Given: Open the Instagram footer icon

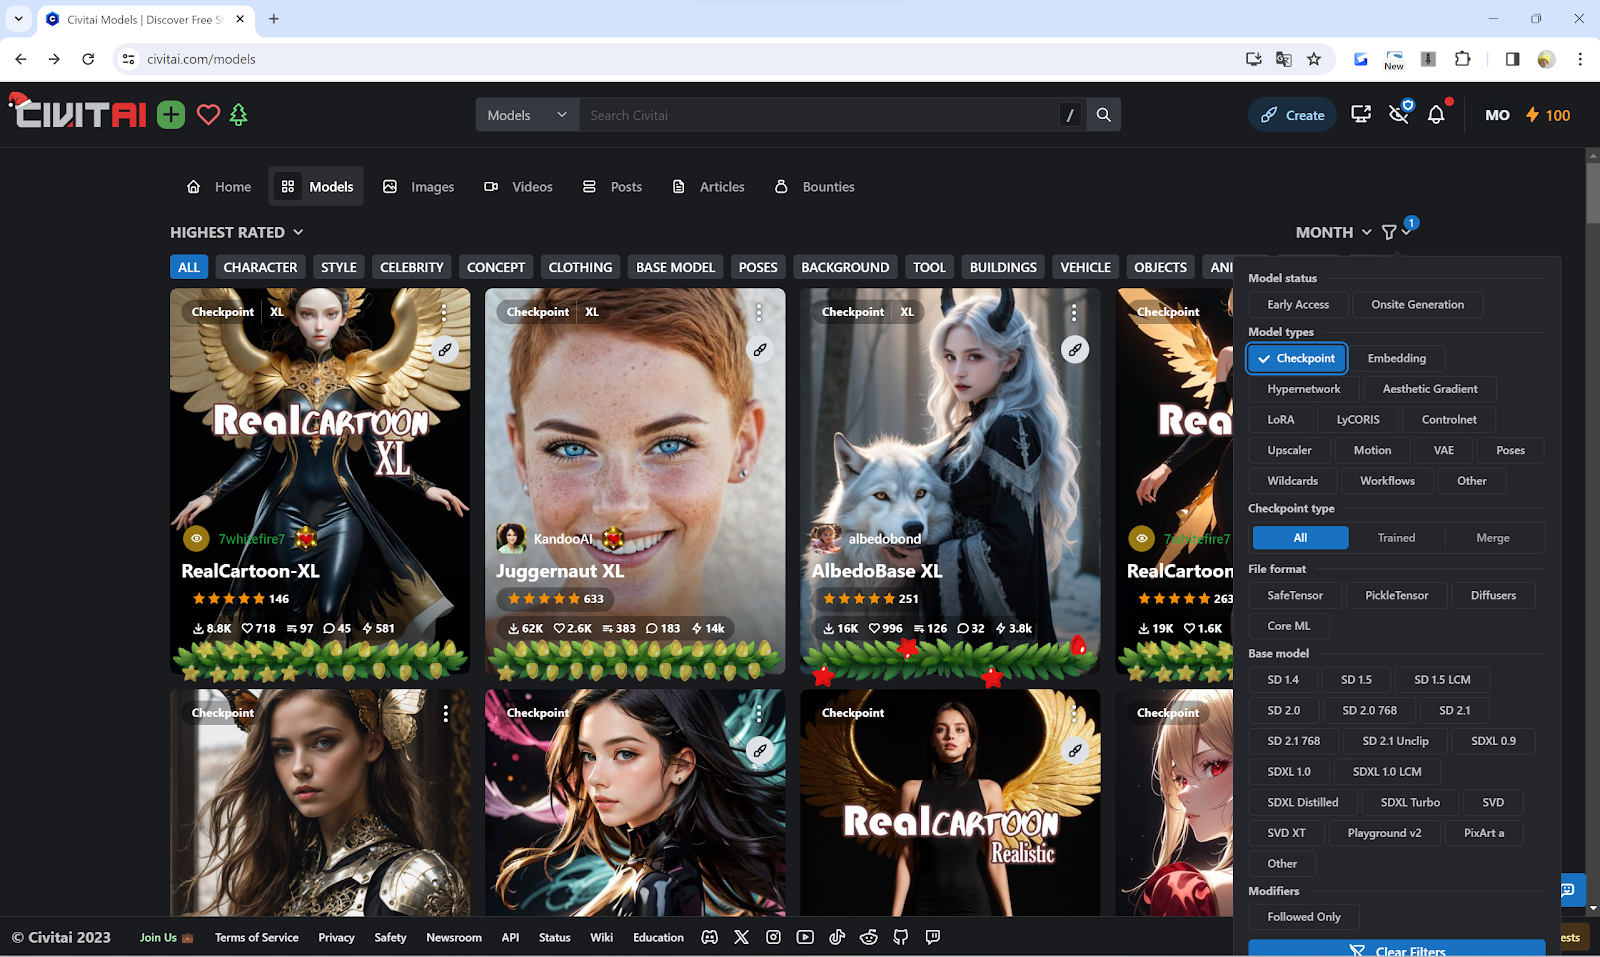Looking at the screenshot, I should [773, 937].
